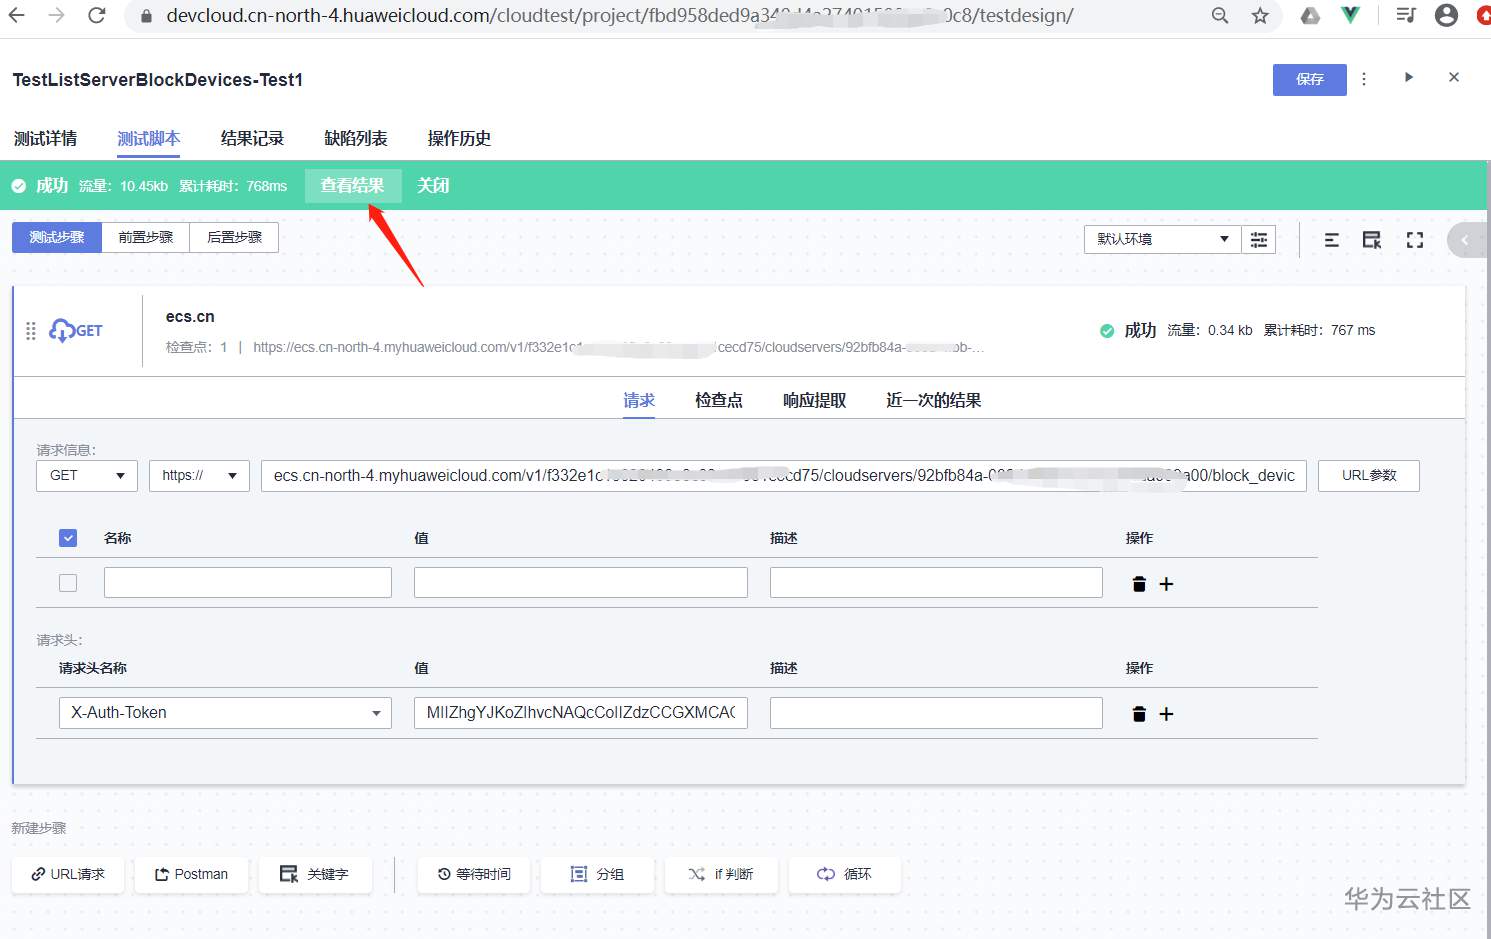1491x939 pixels.
Task: Click the 保存 save button
Action: [1310, 80]
